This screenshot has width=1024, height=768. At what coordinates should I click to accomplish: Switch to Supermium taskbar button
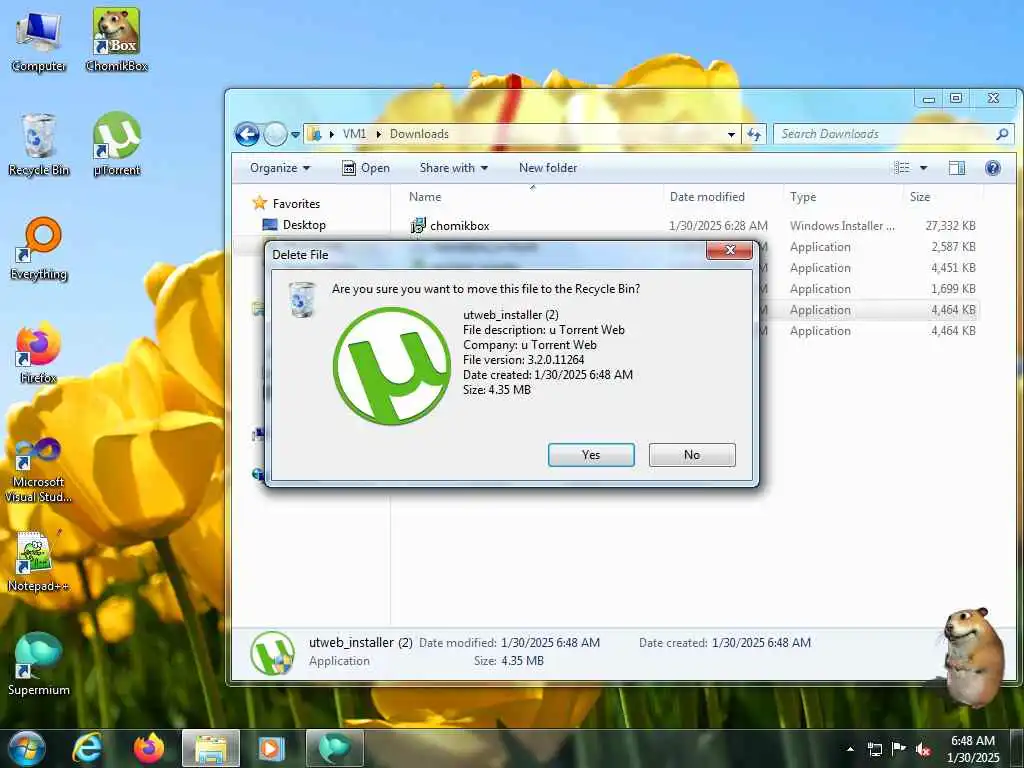[334, 748]
